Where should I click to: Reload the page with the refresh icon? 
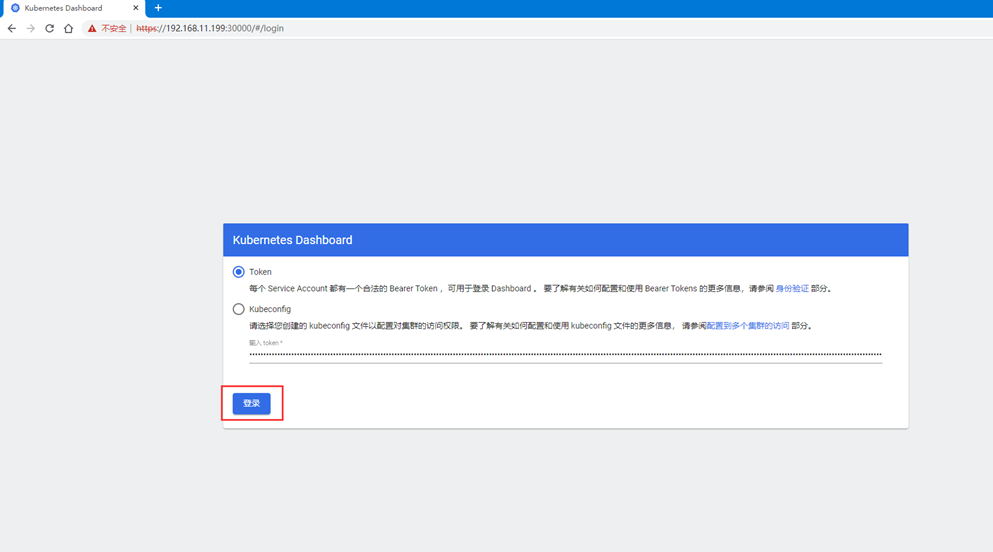pos(49,28)
